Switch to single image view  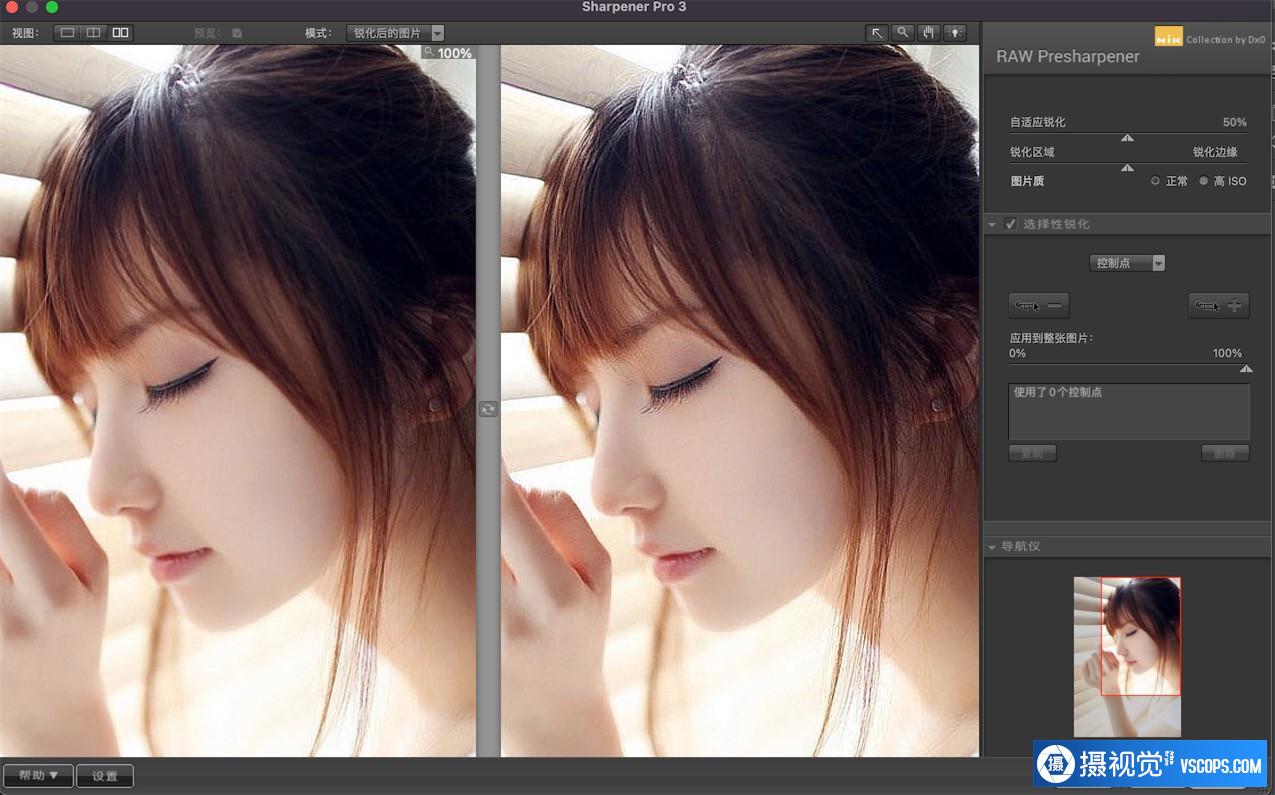click(67, 33)
